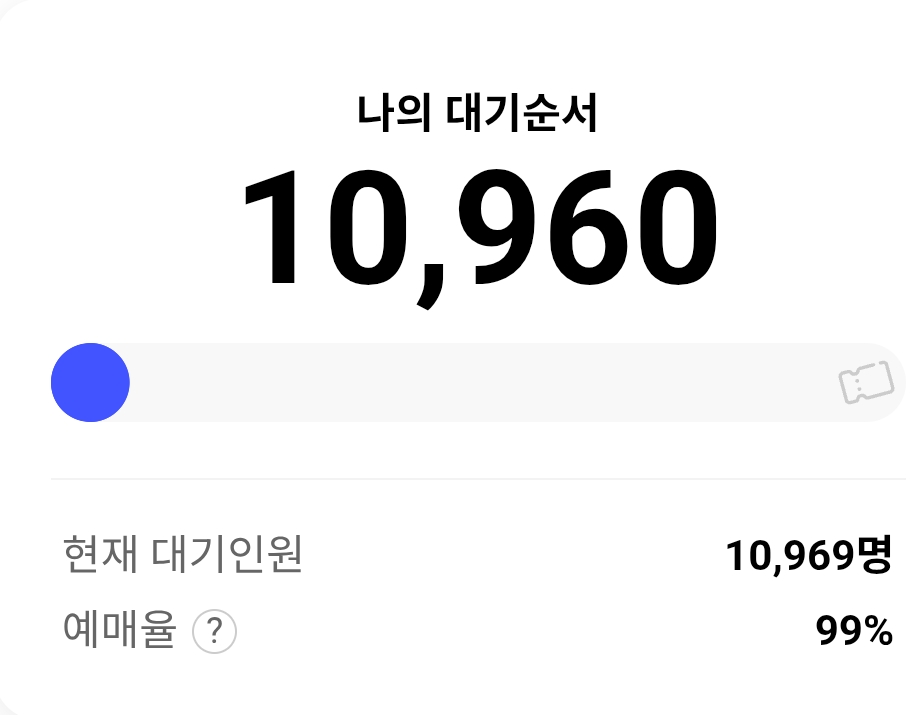The image size is (916, 715).
Task: Click the 10,969명 waiting count value
Action: pyautogui.click(x=808, y=556)
